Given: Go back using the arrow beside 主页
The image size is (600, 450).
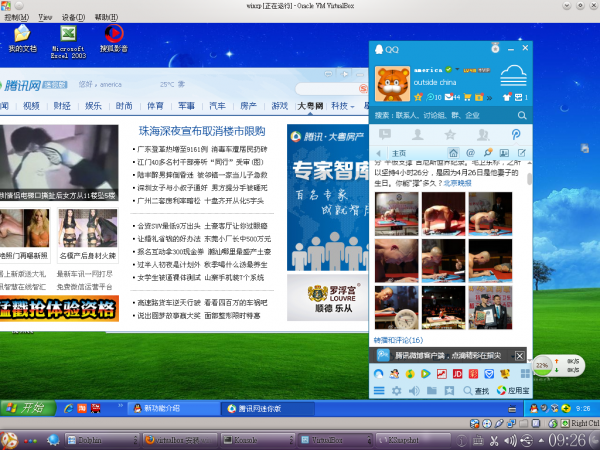Looking at the screenshot, I should tap(378, 153).
